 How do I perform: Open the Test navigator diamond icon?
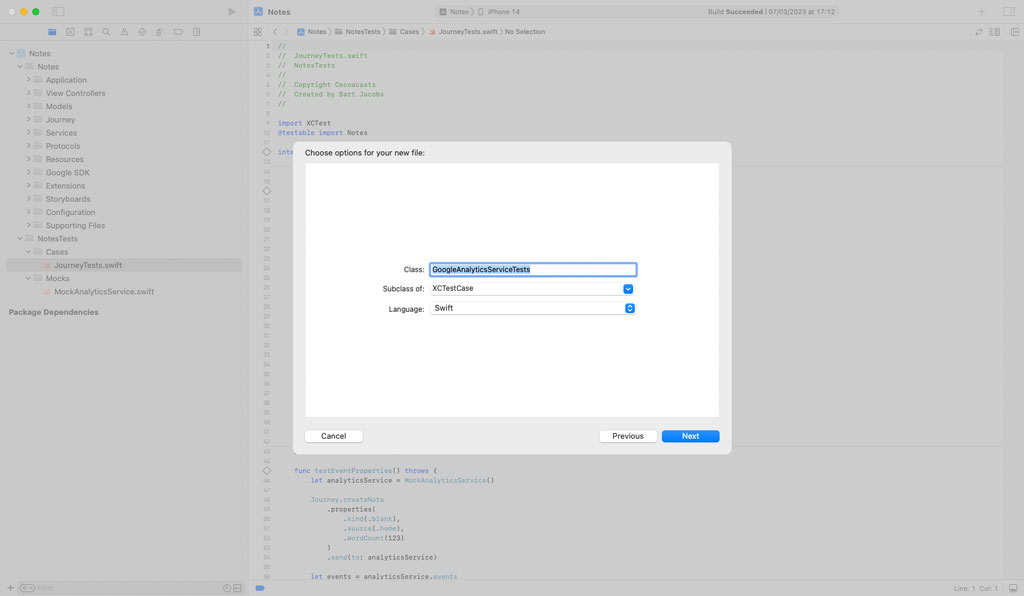(142, 31)
